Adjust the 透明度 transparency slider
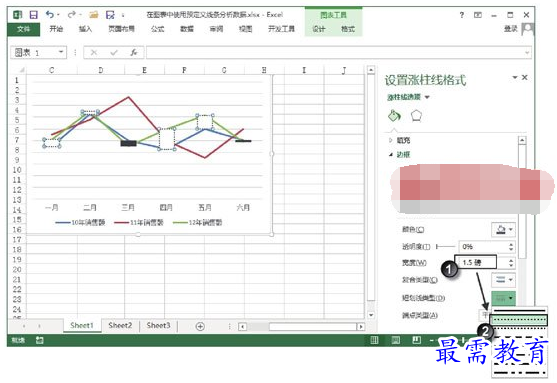Screen dimensions: 557x383 point(445,247)
